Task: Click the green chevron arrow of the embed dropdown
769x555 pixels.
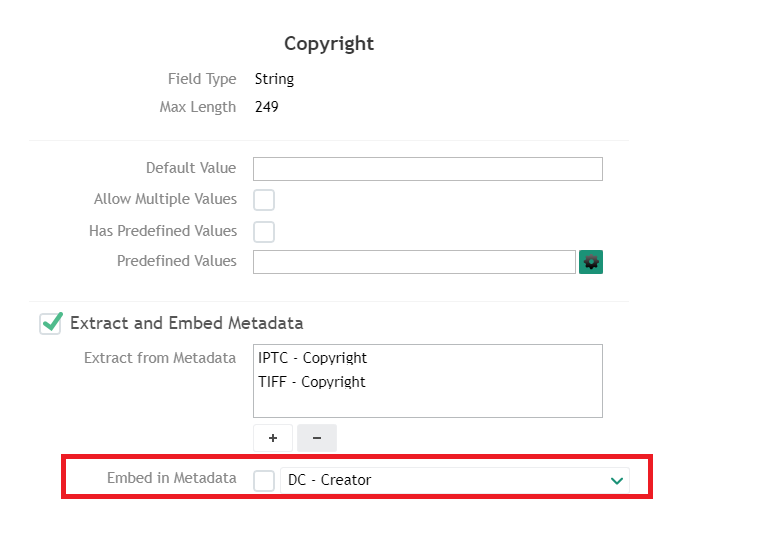Action: click(x=617, y=481)
